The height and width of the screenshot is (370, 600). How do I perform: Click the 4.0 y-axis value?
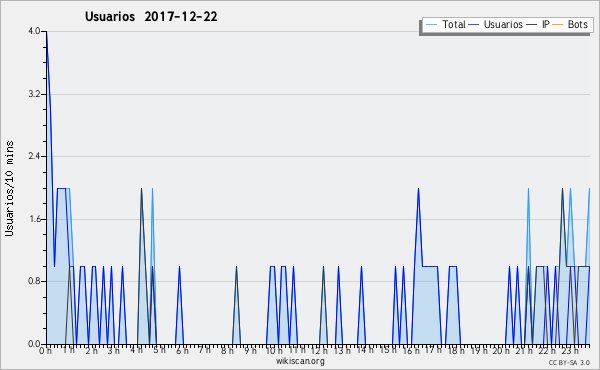pyautogui.click(x=34, y=31)
